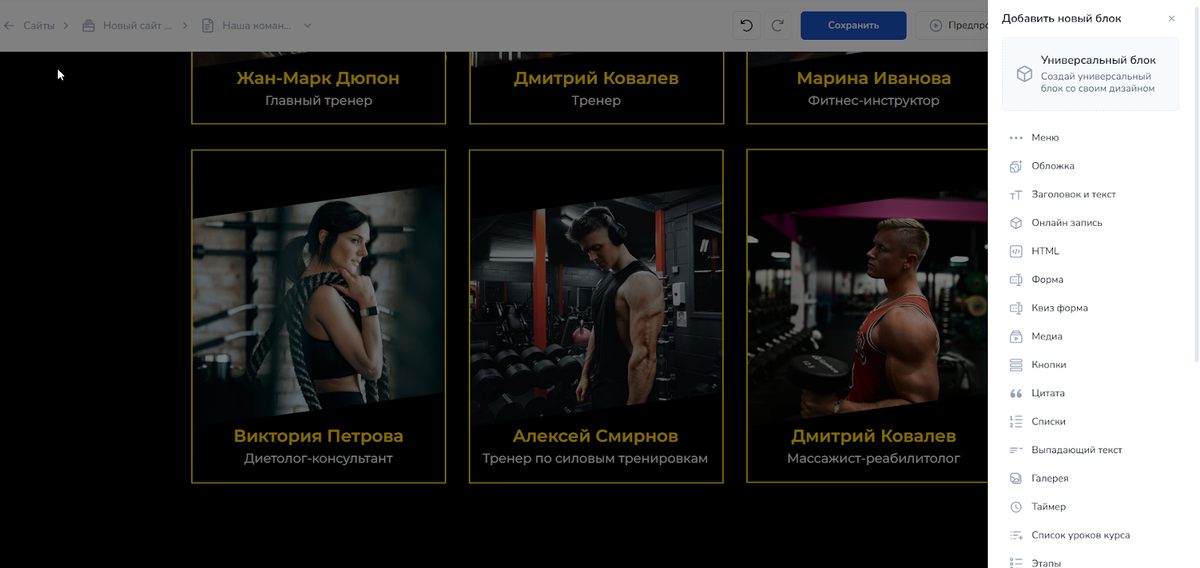Click the Этапы block icon
1200x568 pixels.
1016,563
